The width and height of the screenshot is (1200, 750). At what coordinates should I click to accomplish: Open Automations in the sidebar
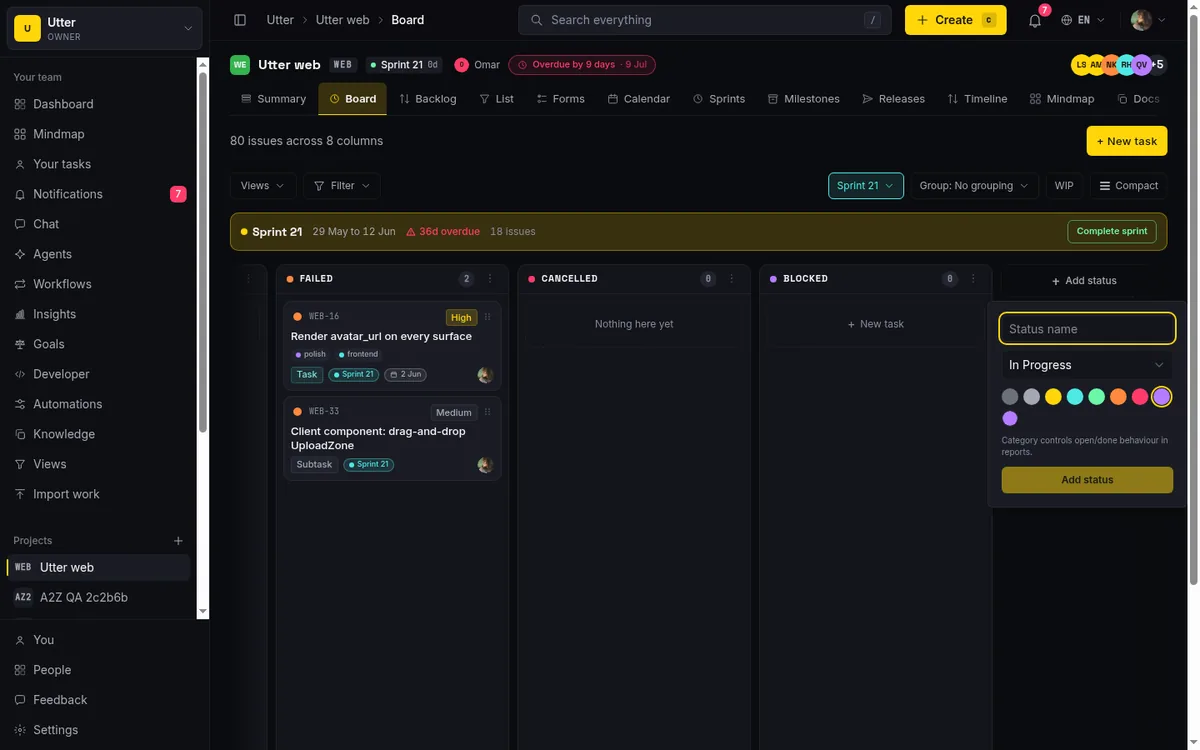pos(100,404)
